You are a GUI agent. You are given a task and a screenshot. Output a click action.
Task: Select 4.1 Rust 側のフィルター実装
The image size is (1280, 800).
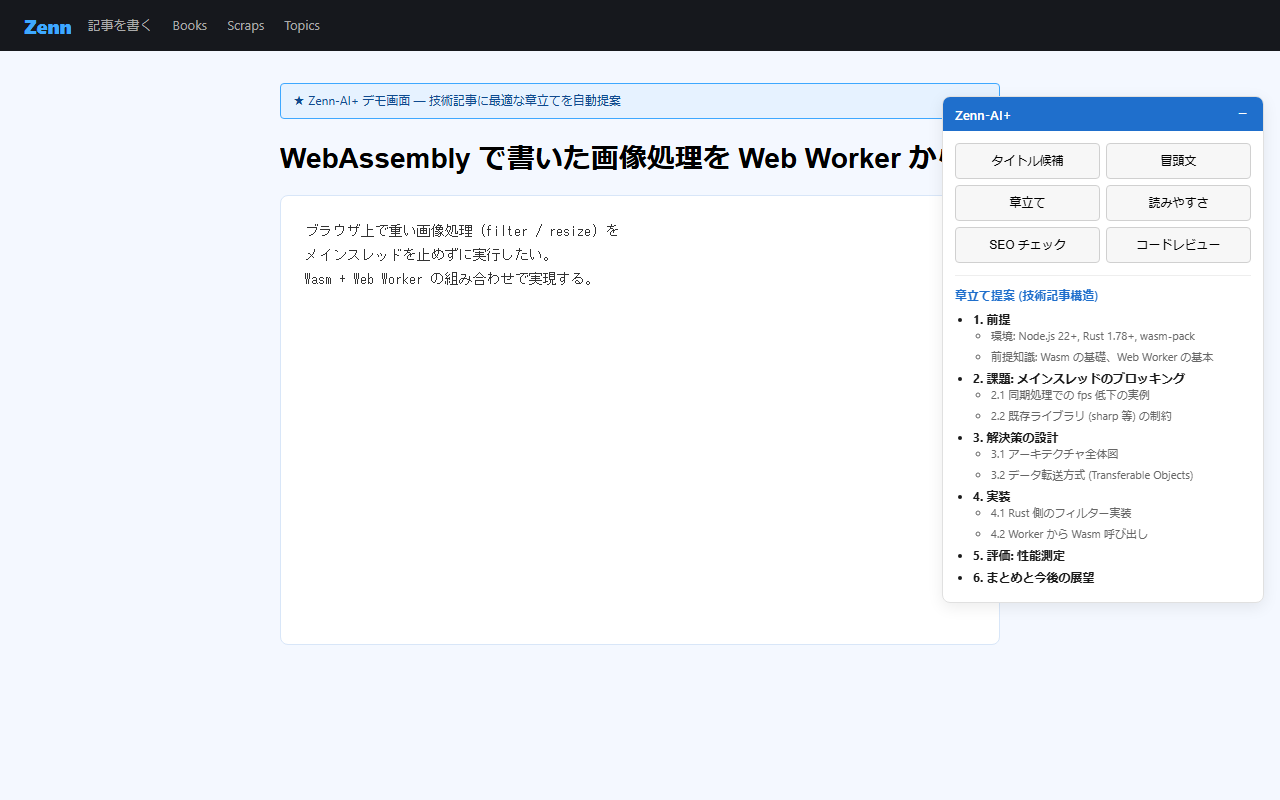tap(1061, 514)
